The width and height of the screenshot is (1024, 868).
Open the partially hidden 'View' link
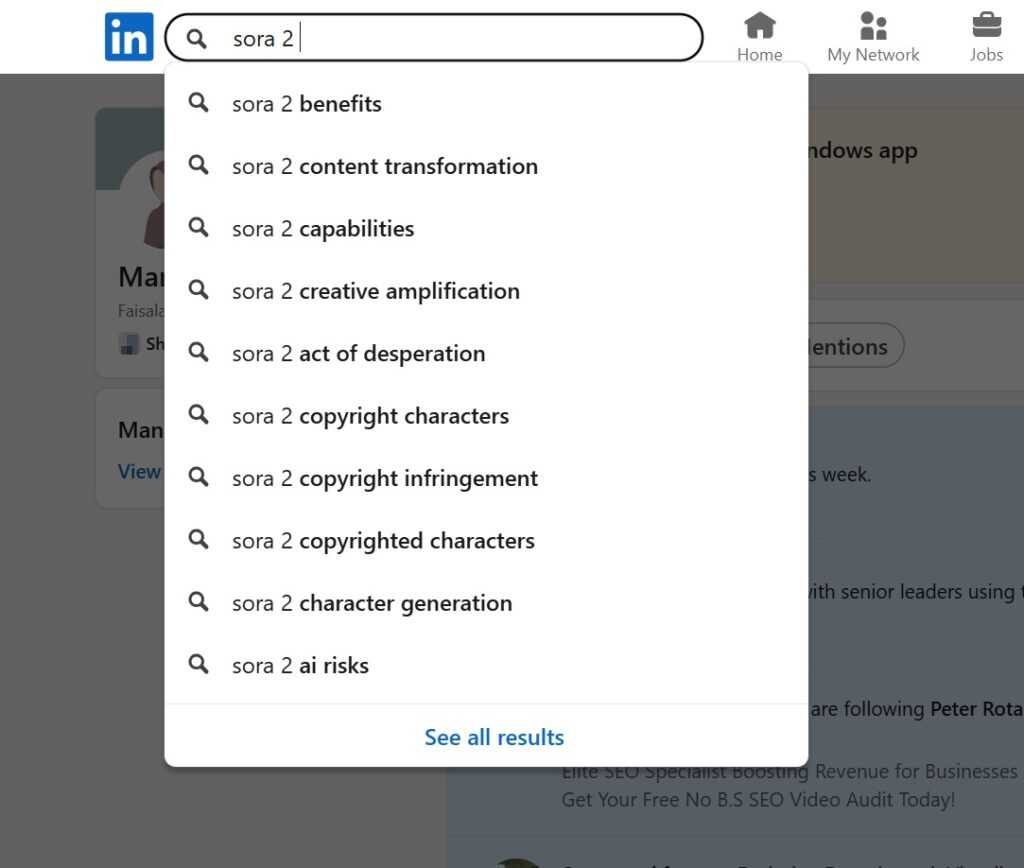coord(139,471)
